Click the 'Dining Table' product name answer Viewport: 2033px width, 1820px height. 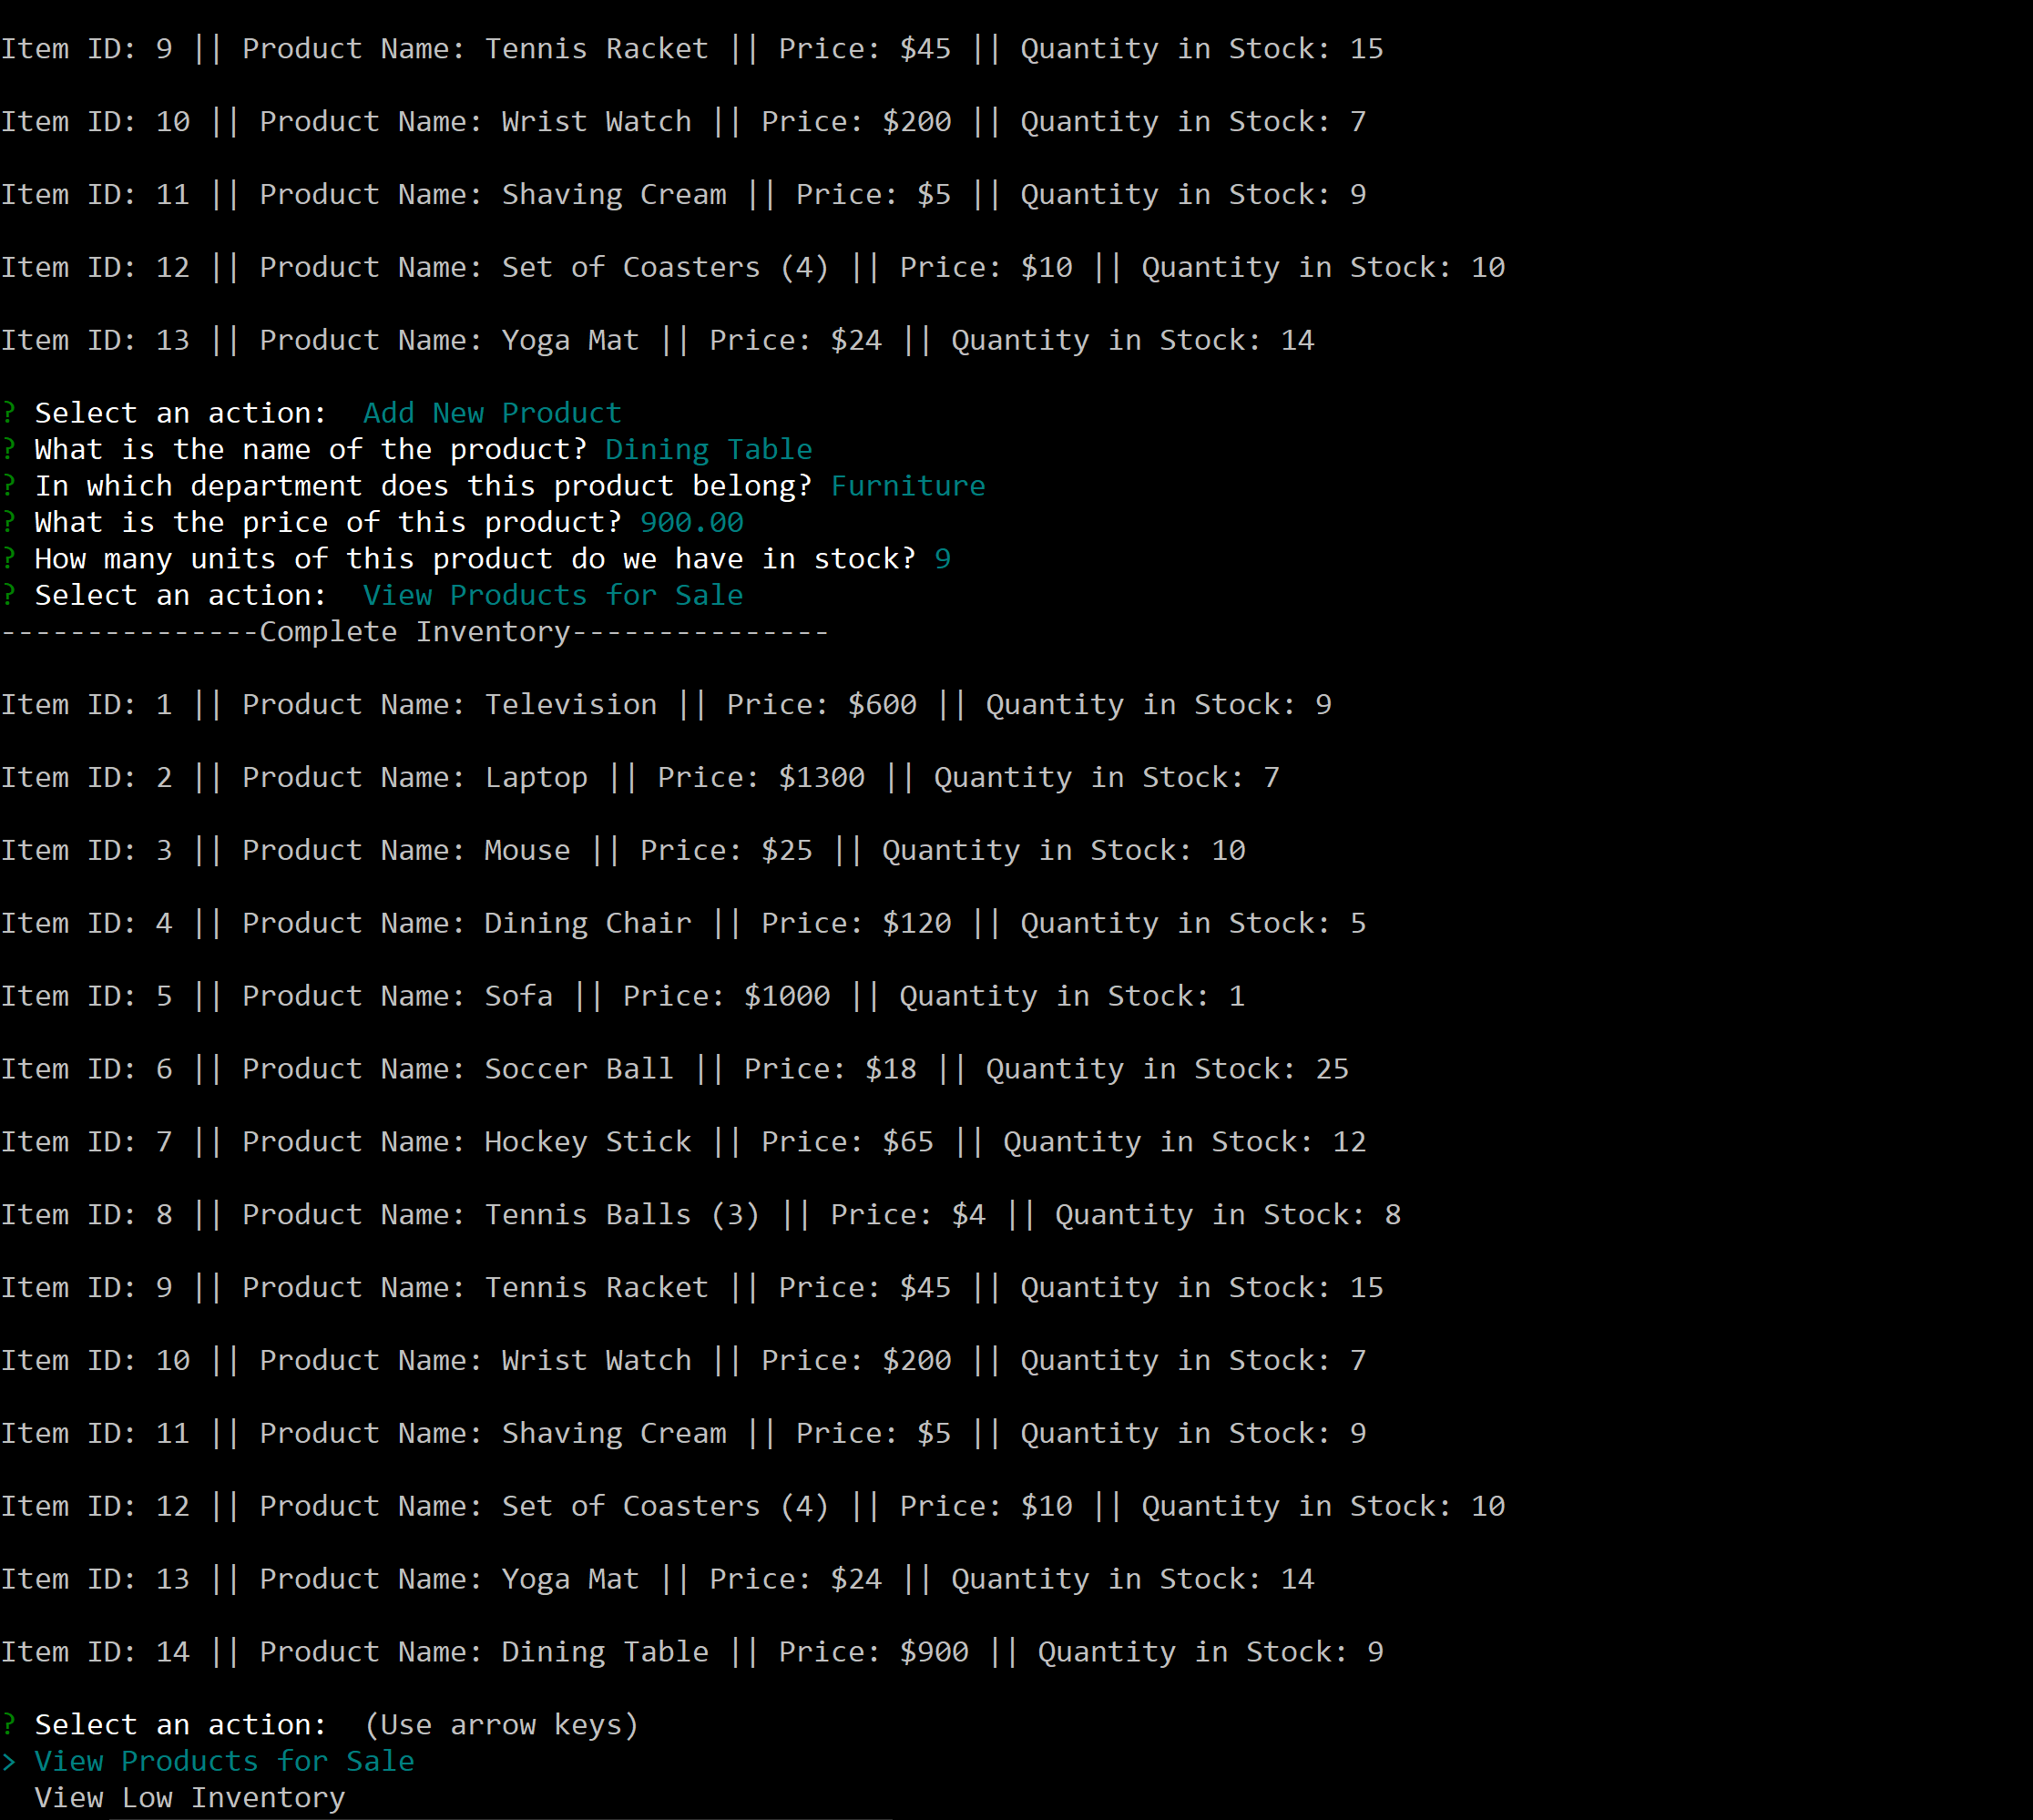pos(709,449)
